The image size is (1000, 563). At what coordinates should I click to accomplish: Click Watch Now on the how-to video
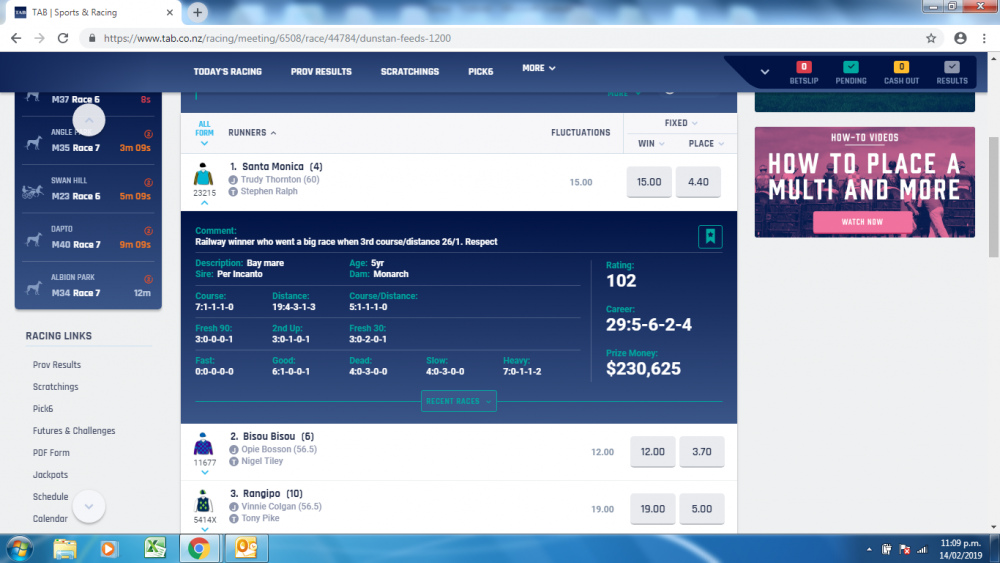click(862, 222)
